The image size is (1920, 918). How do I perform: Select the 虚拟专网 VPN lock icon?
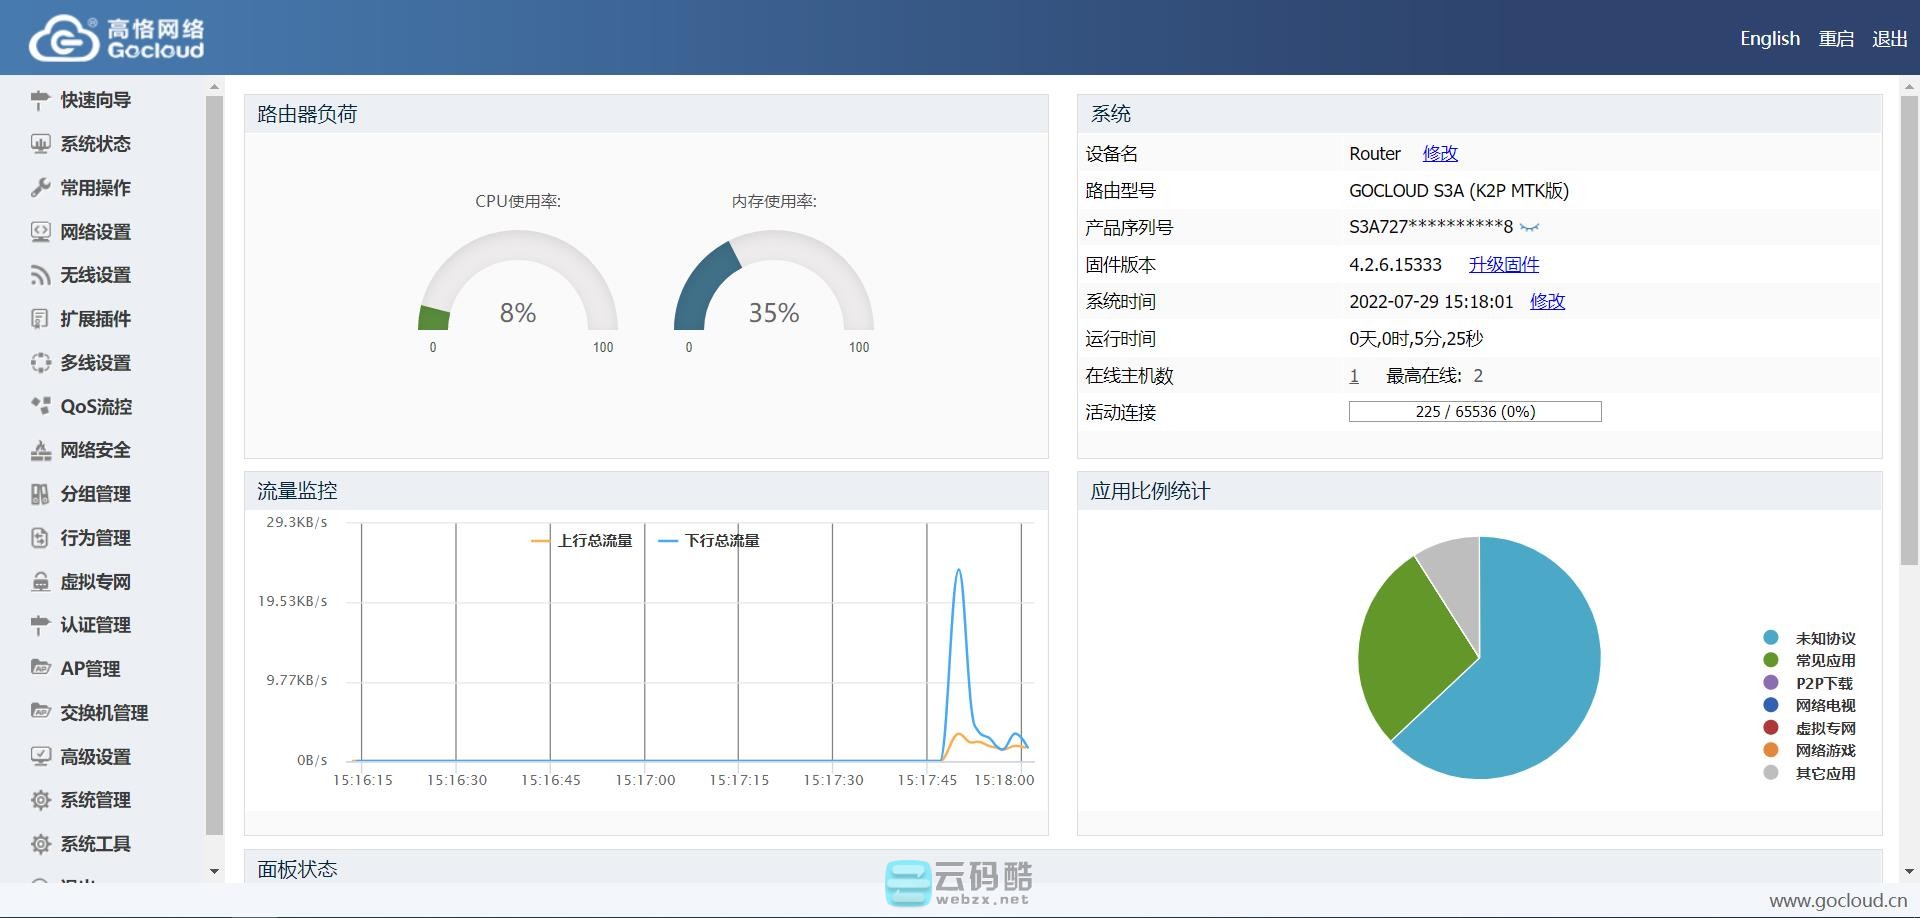point(40,581)
